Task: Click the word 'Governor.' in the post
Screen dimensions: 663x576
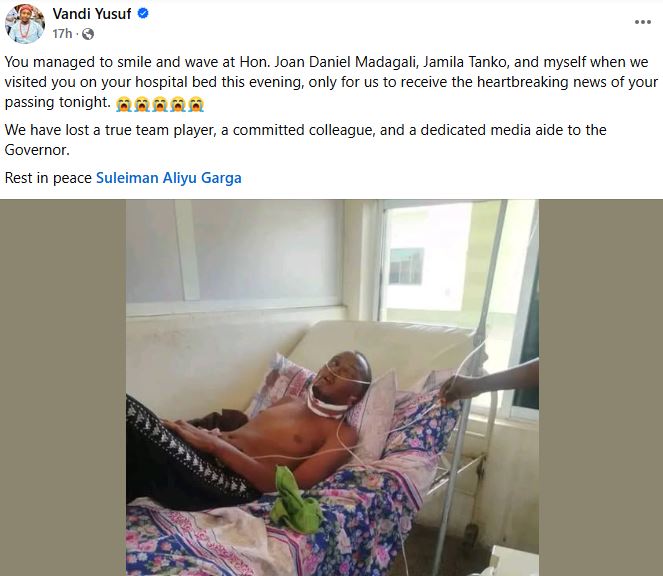Action: pos(37,150)
